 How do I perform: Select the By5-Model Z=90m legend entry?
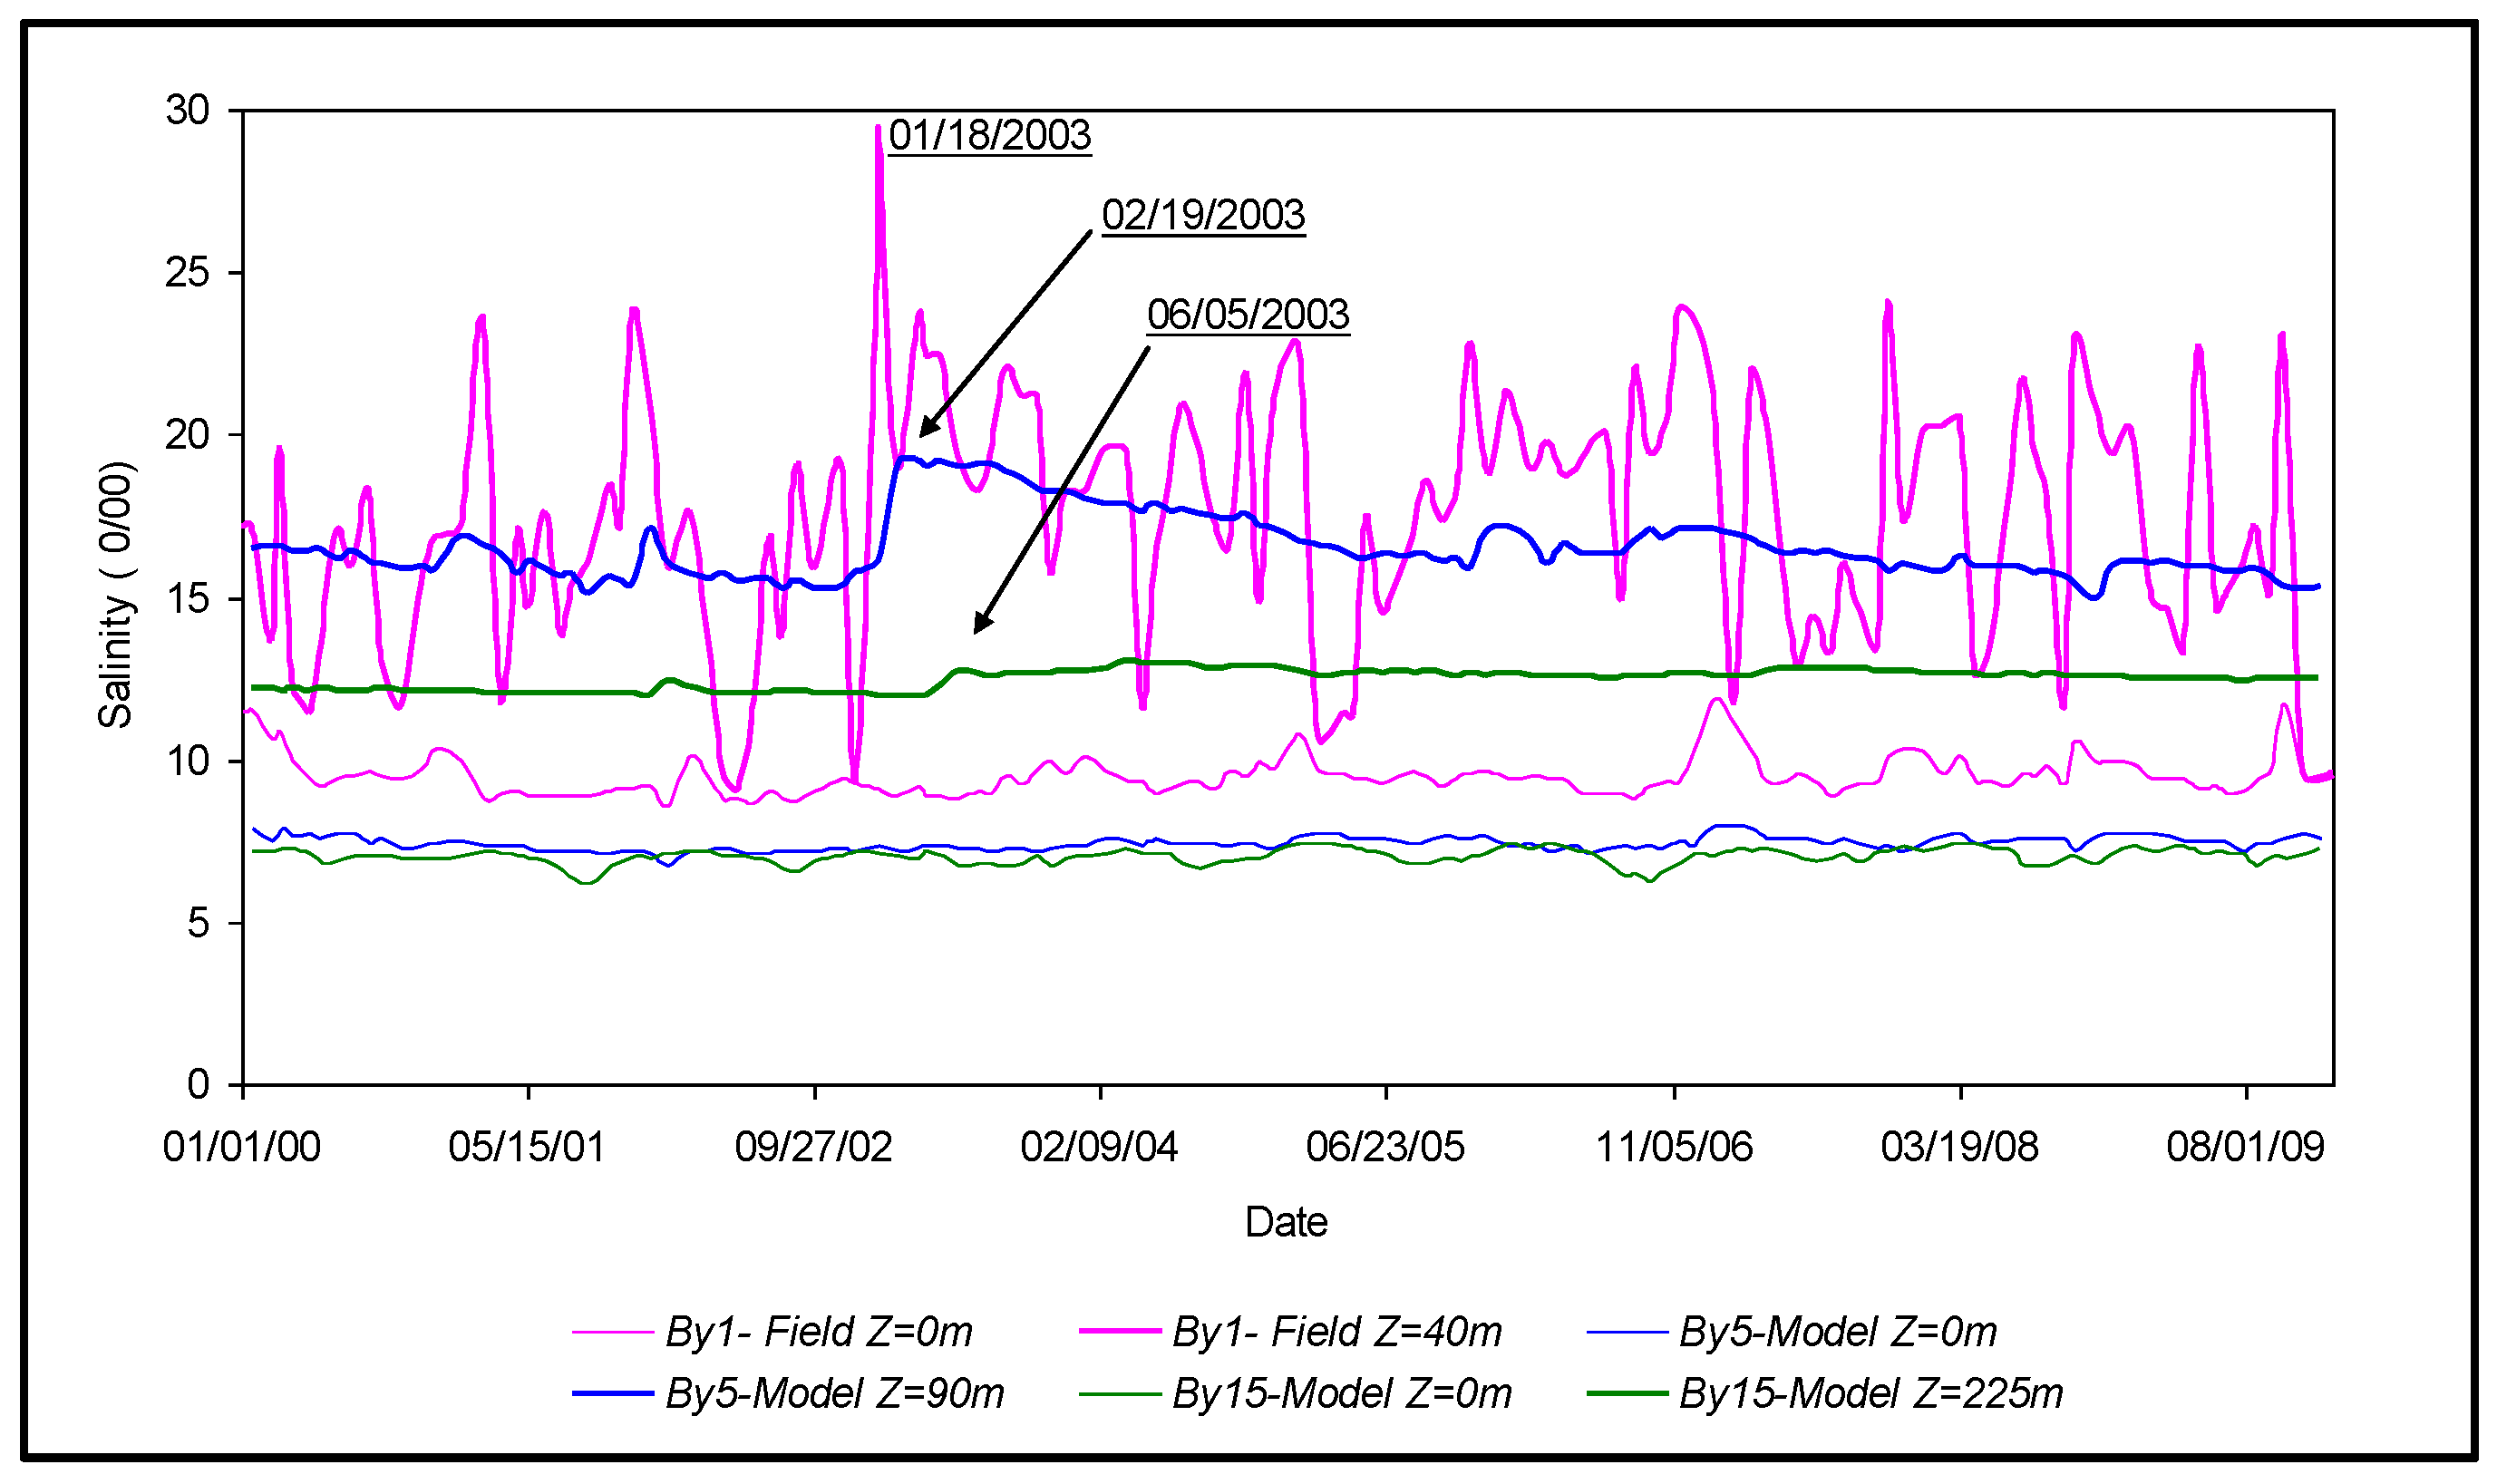point(834,1393)
